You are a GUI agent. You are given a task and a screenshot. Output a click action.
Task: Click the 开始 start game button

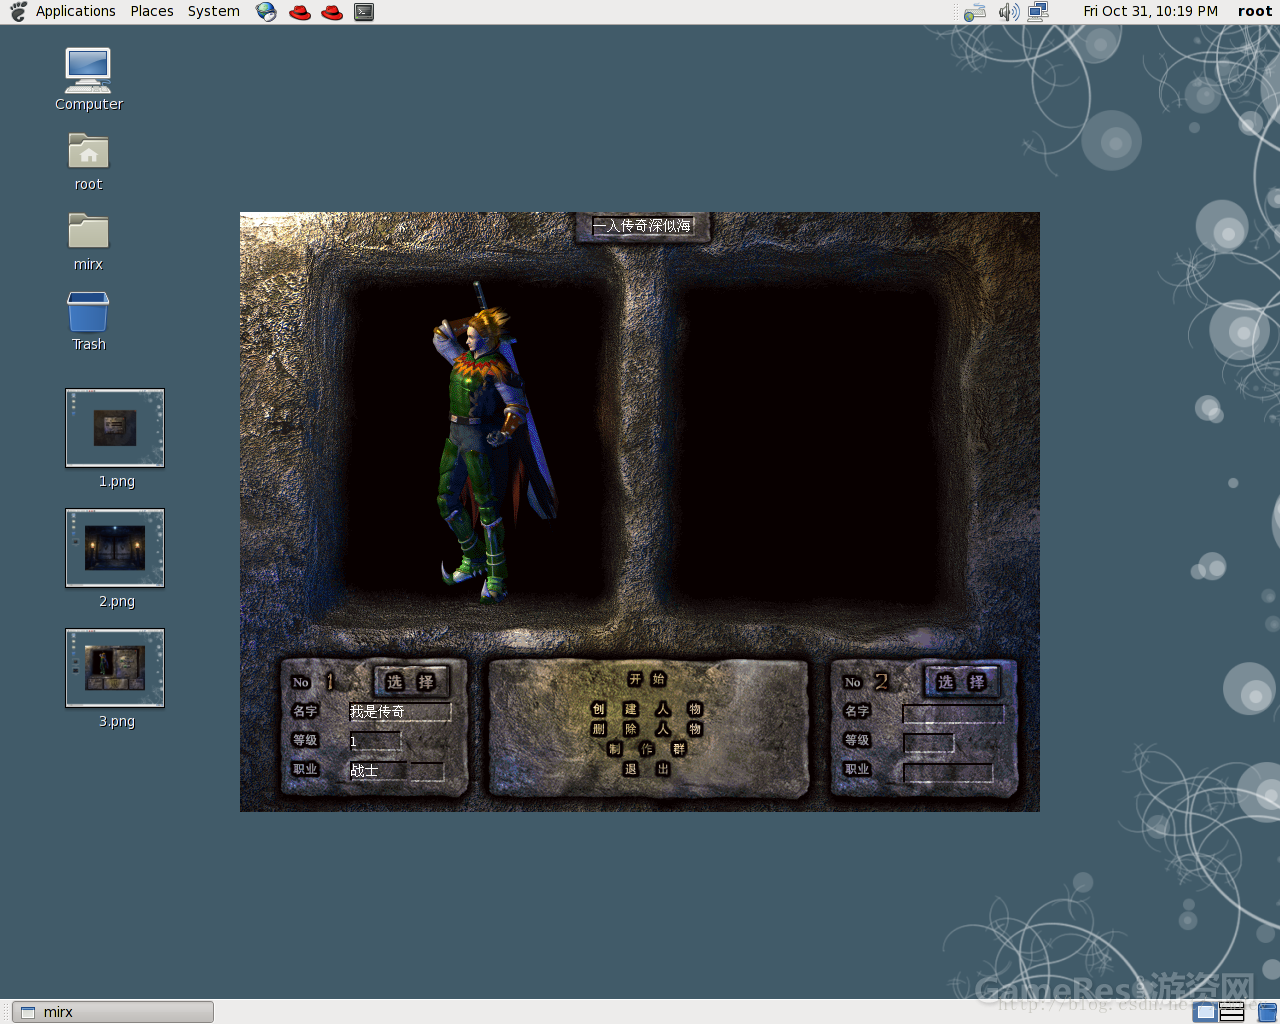click(x=647, y=679)
